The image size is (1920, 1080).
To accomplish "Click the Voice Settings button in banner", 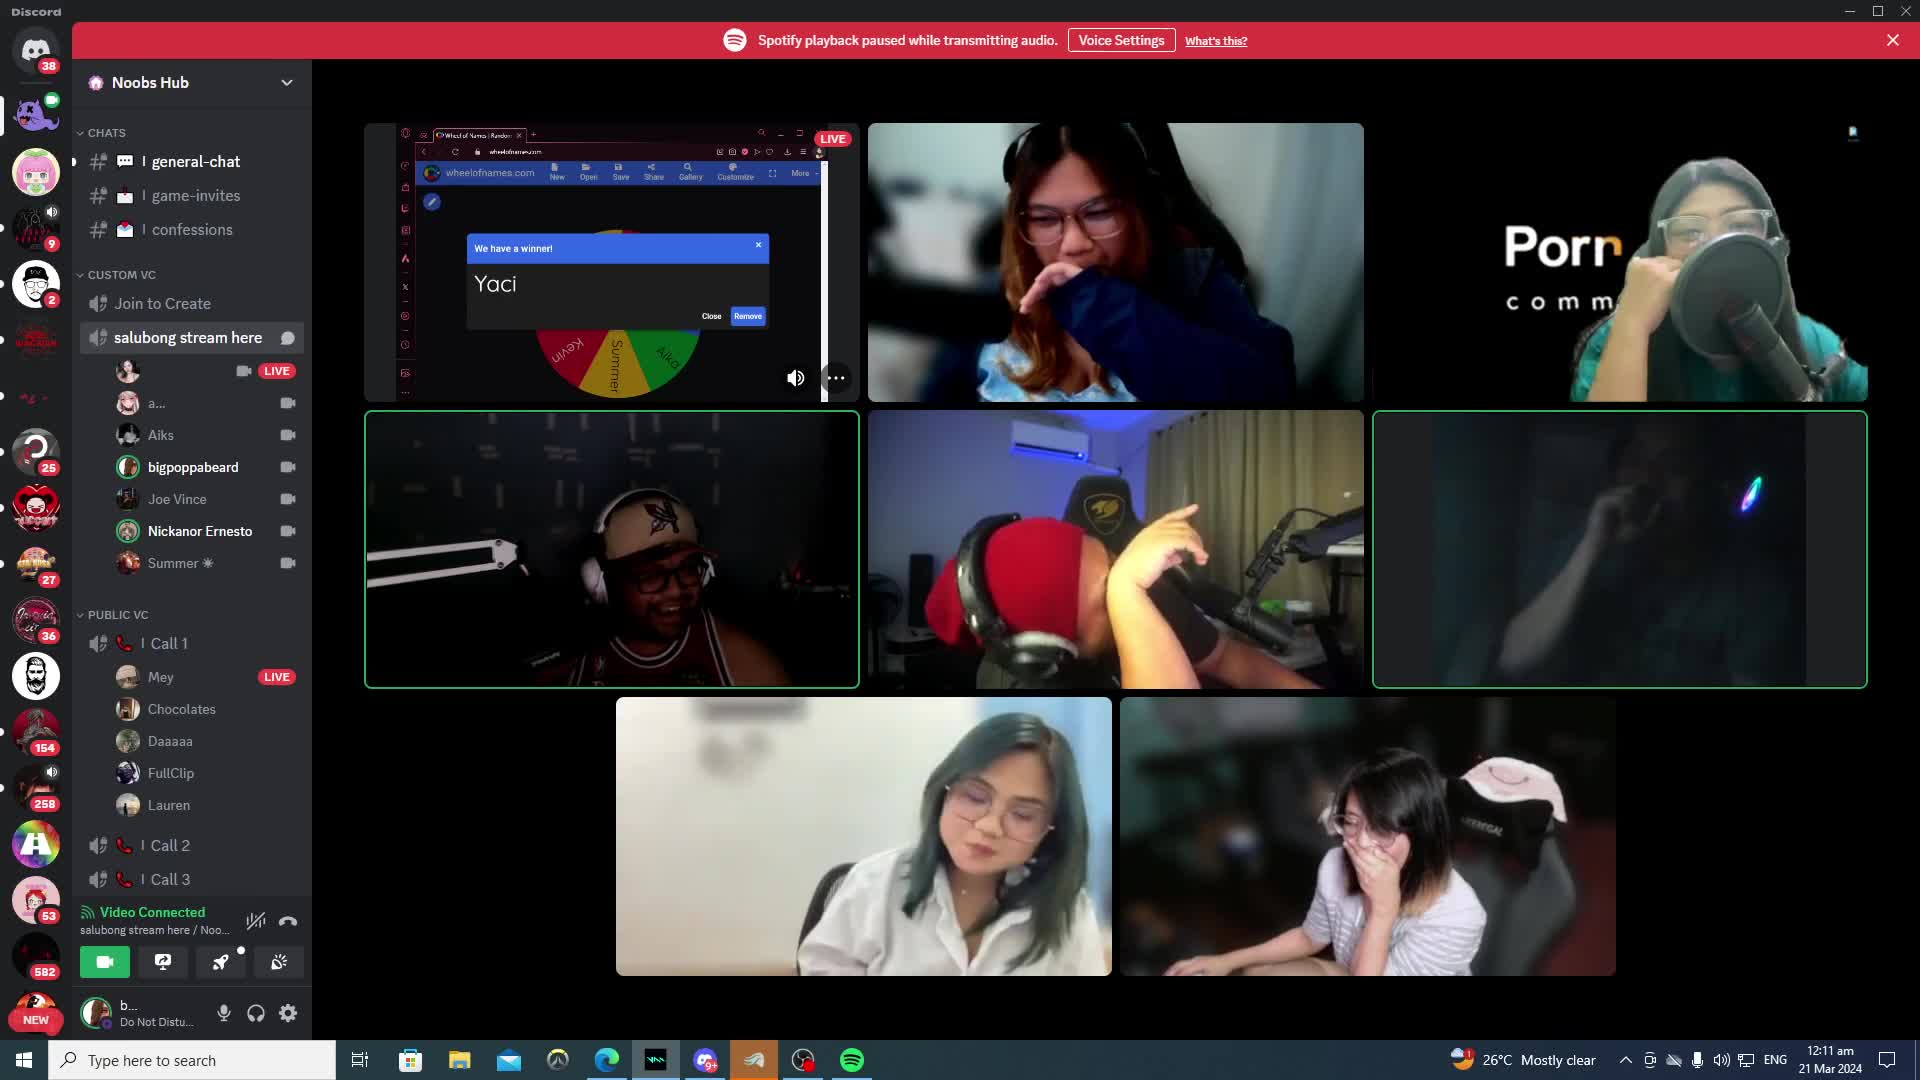I will click(1121, 40).
